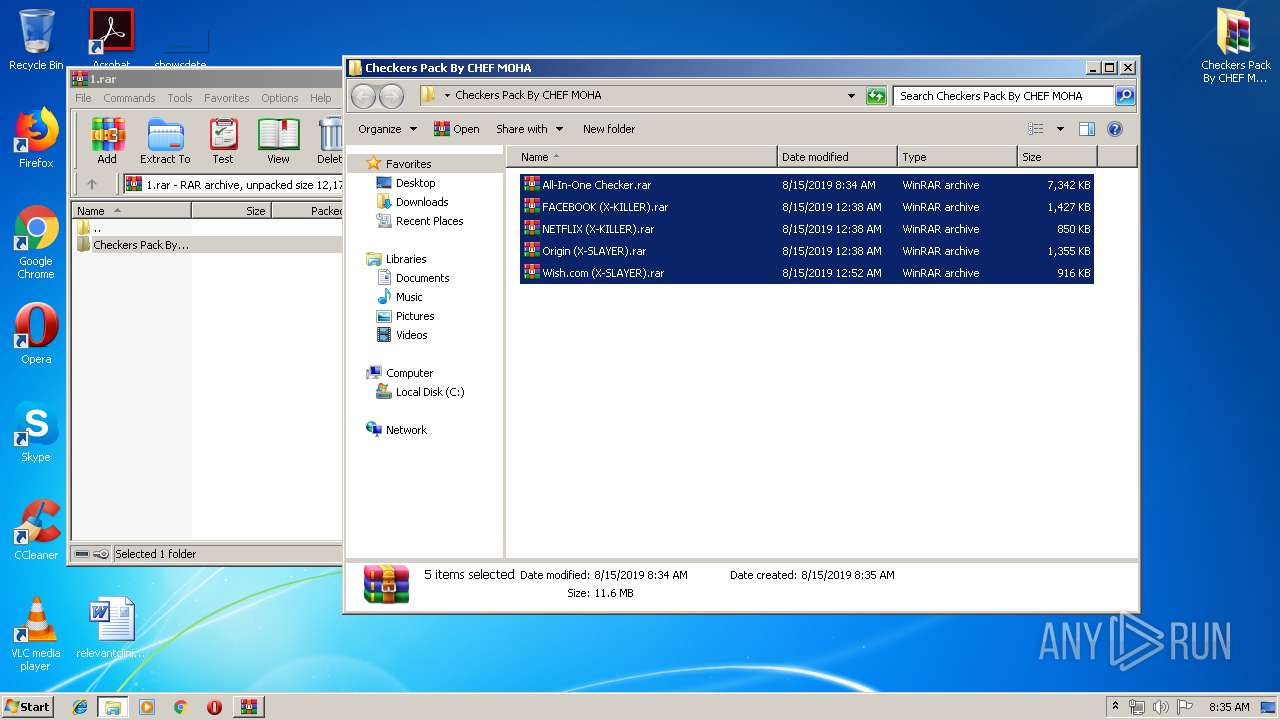Open VLC media player shortcut

(x=36, y=634)
